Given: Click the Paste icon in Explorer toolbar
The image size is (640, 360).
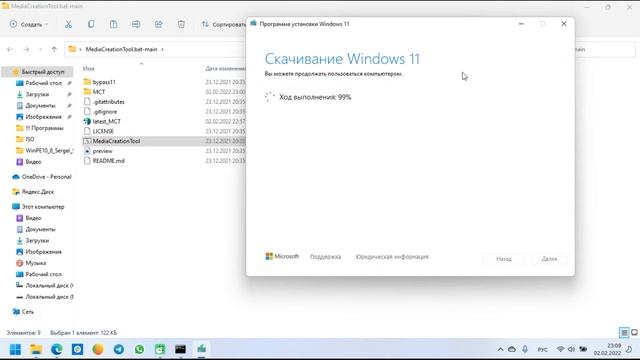Looking at the screenshot, I should pyautogui.click(x=113, y=24).
